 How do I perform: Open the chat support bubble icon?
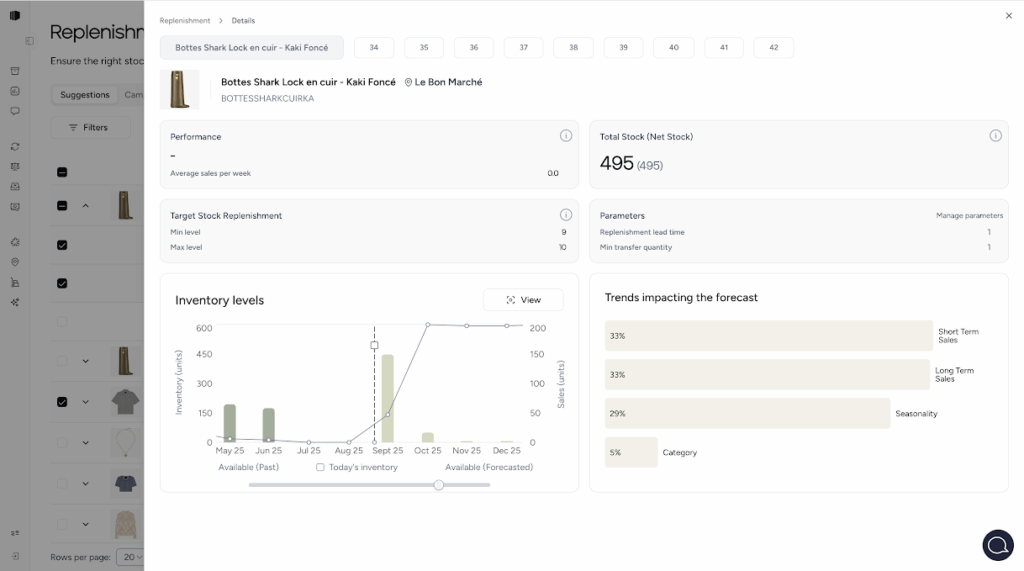coord(997,545)
